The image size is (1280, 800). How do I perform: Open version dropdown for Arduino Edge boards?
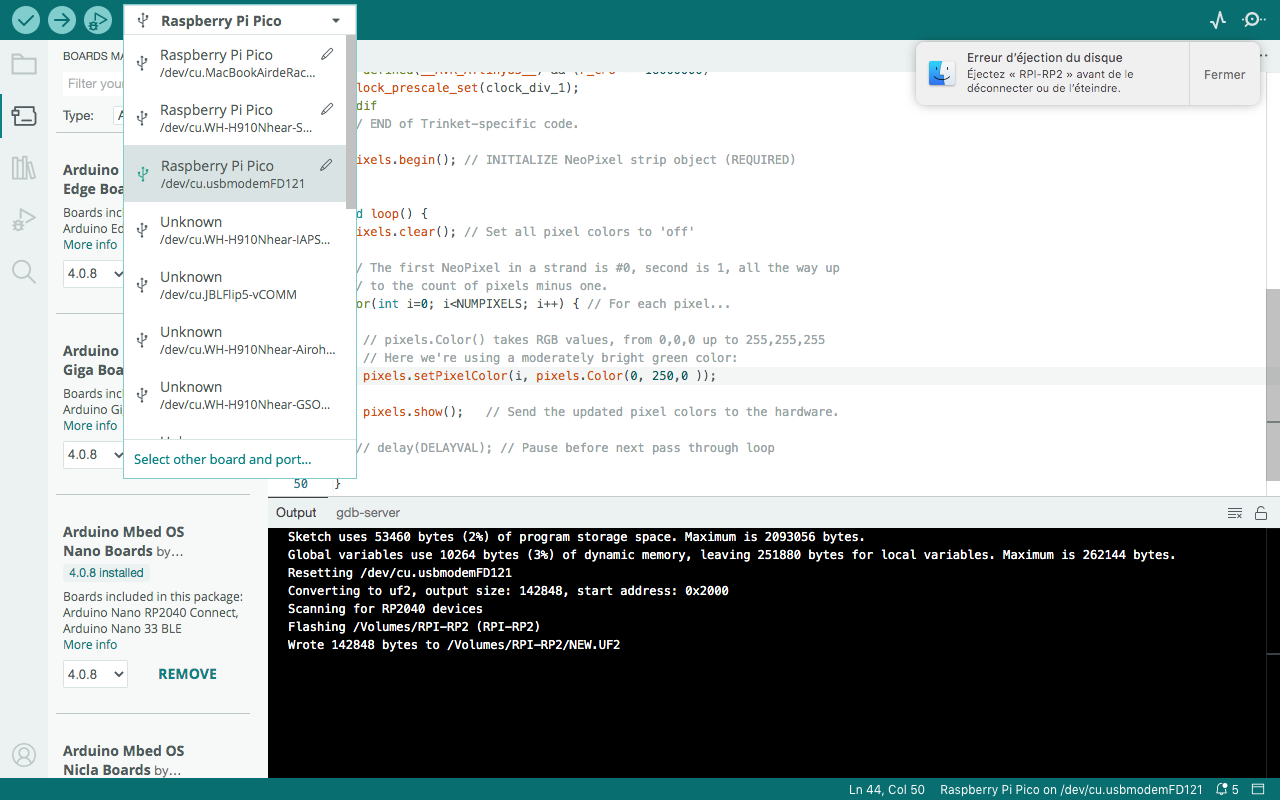click(93, 273)
